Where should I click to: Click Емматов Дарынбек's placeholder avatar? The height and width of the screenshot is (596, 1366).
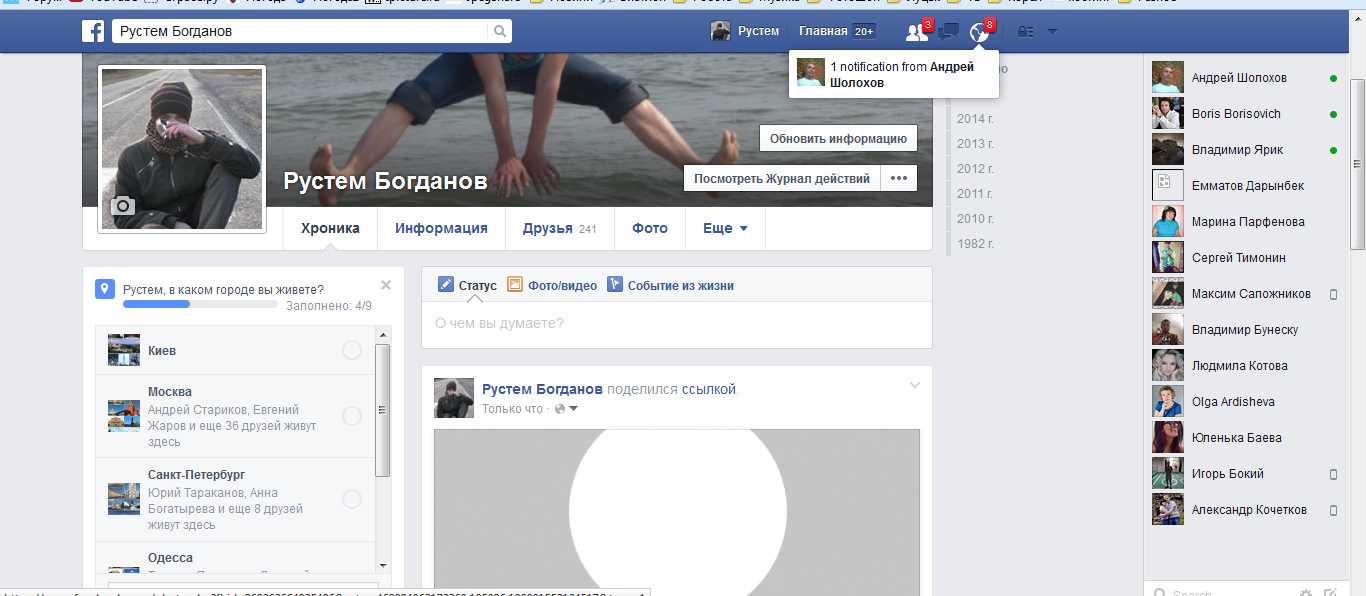pos(1168,186)
